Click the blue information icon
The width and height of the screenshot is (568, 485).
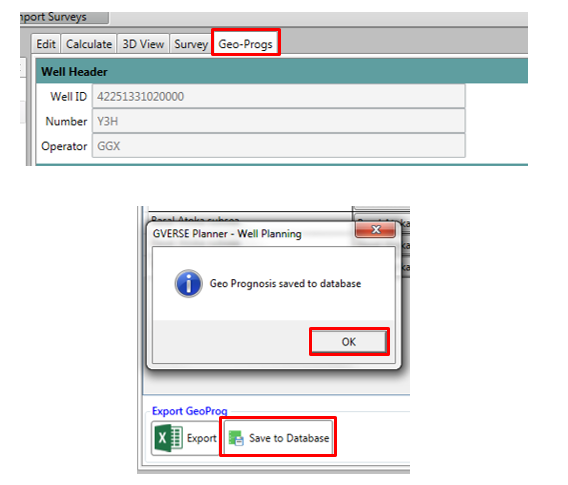[188, 284]
